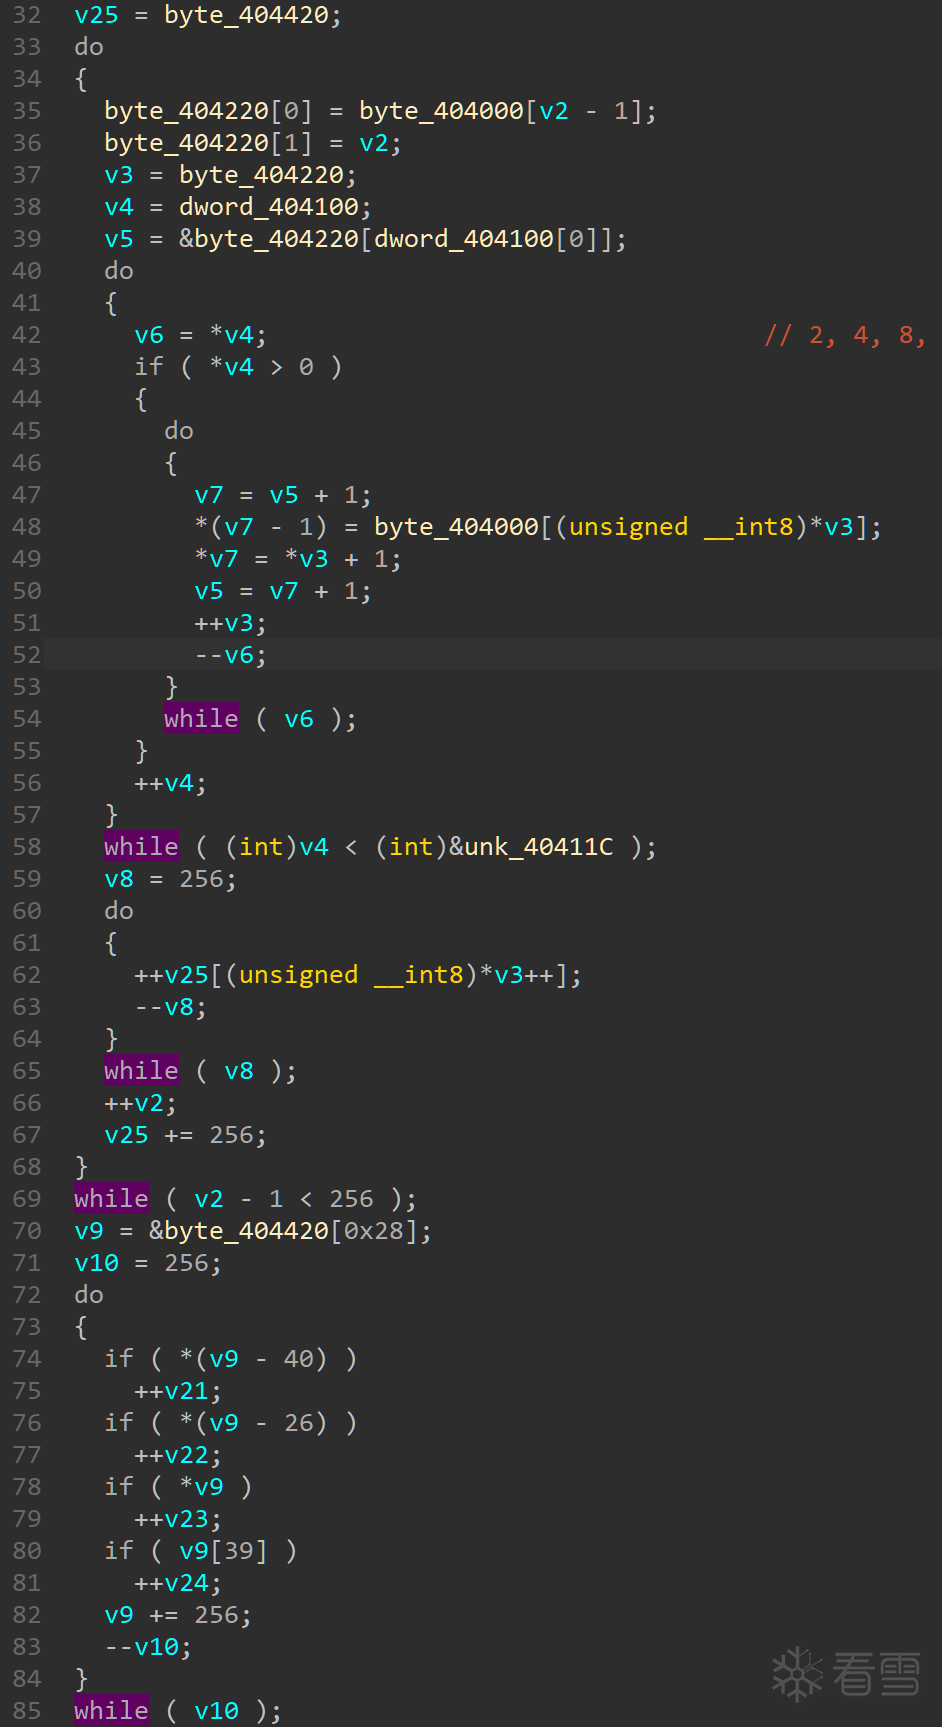Click the code '*v7 = *v3 + 1;'
Image resolution: width=942 pixels, height=1727 pixels.
[298, 559]
